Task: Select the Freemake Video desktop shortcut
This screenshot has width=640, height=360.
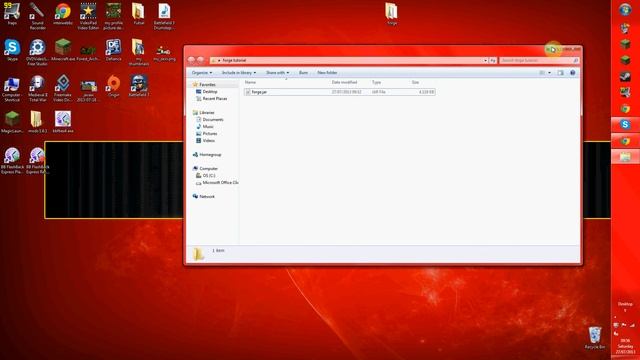Action: [x=63, y=88]
